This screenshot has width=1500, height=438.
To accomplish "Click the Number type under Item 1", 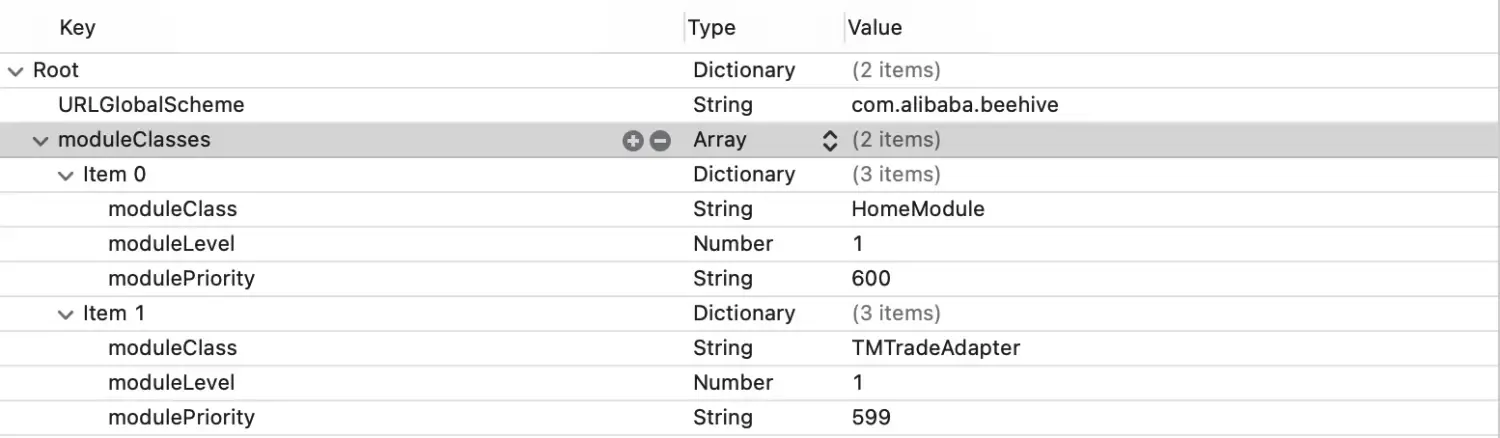I will click(732, 383).
